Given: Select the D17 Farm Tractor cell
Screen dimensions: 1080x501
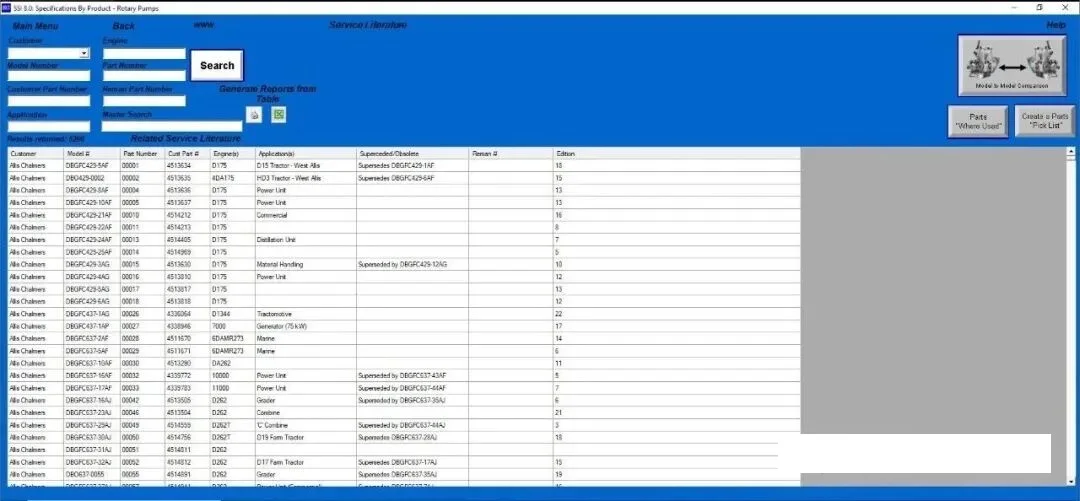Looking at the screenshot, I should [305, 462].
